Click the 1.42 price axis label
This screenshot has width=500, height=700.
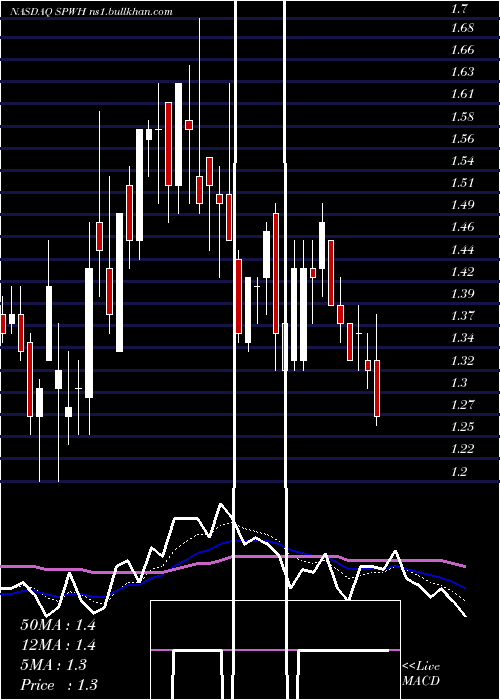click(462, 272)
